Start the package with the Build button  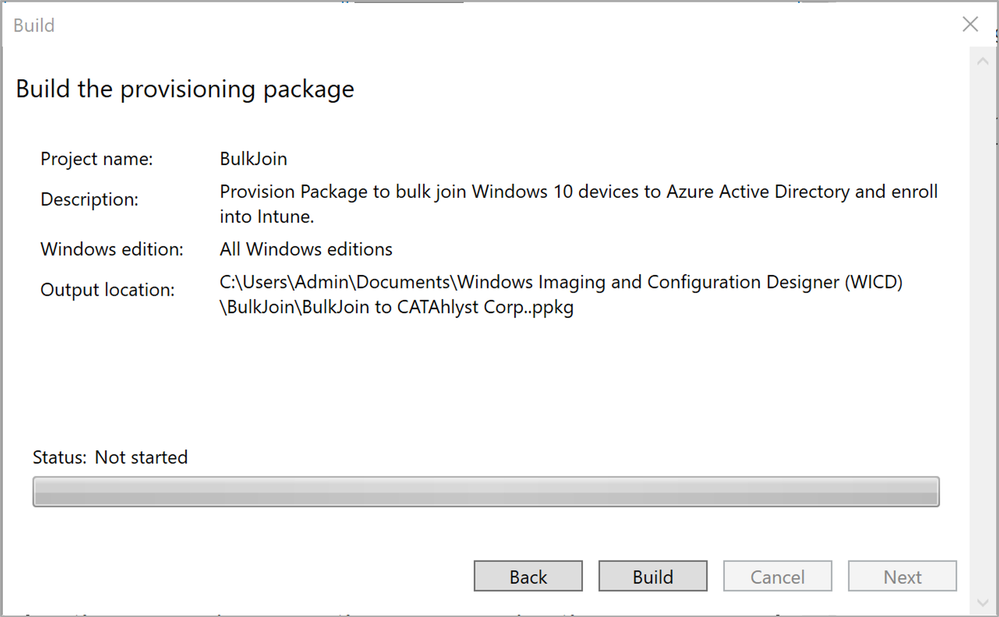653,577
